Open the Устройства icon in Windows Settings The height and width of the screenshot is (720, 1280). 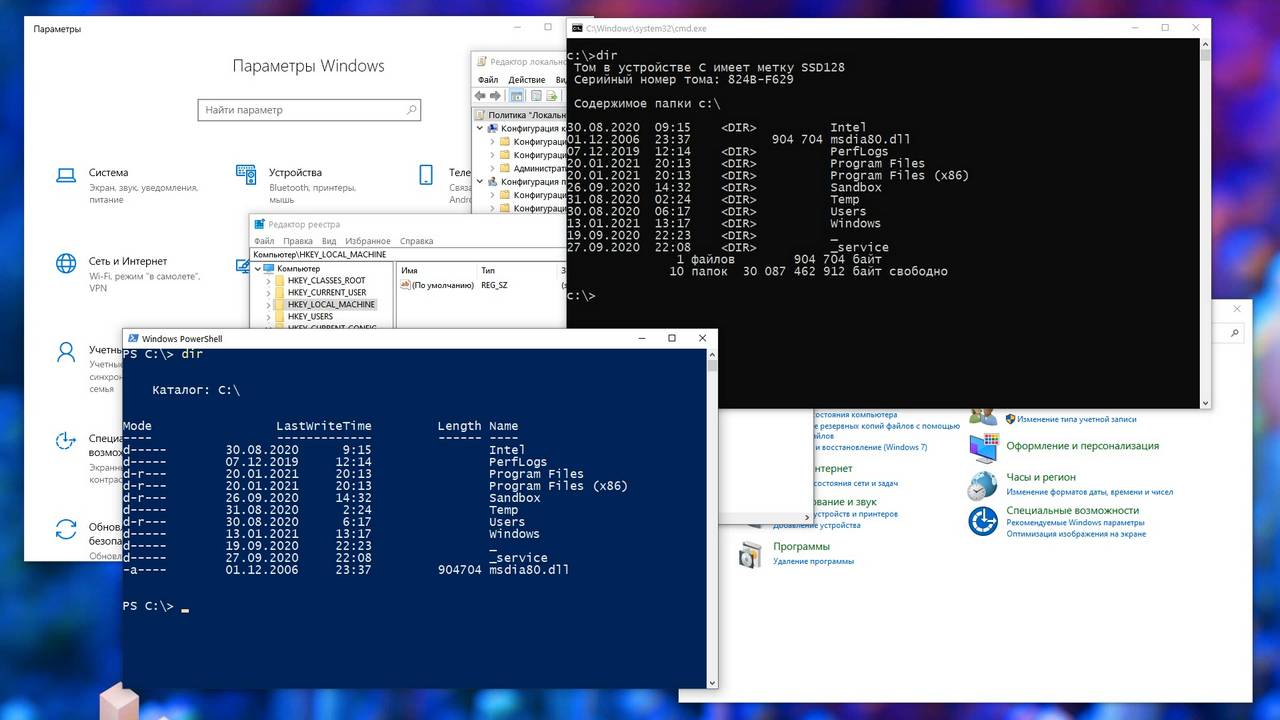[246, 175]
